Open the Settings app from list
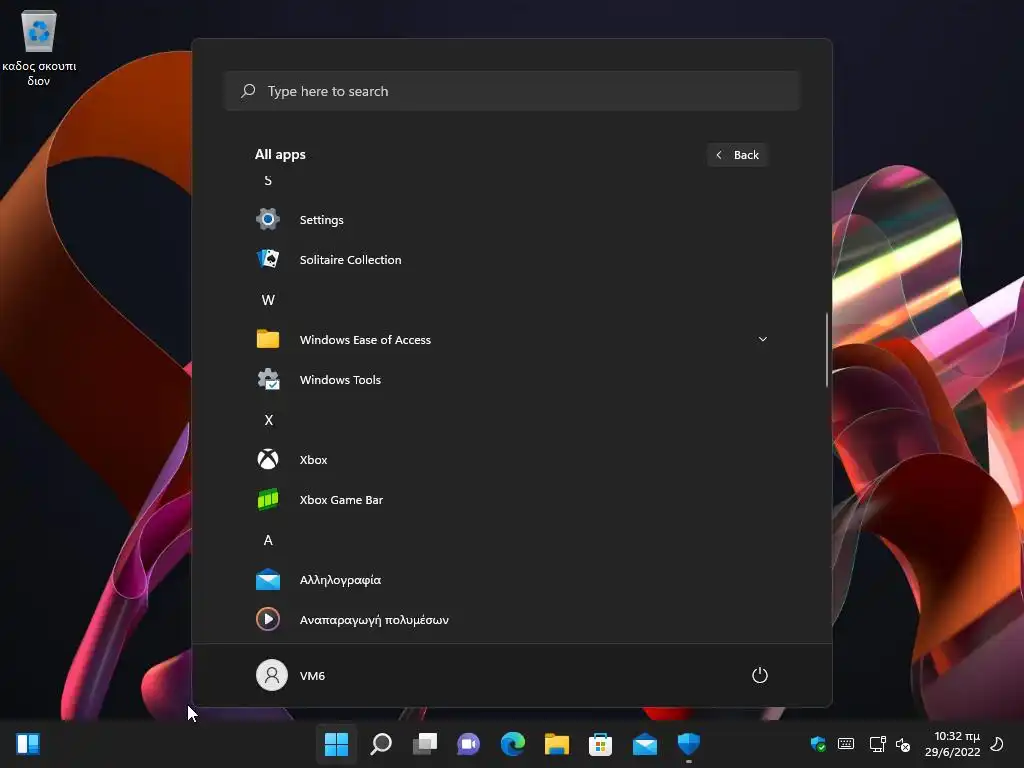This screenshot has width=1024, height=768. tap(511, 219)
